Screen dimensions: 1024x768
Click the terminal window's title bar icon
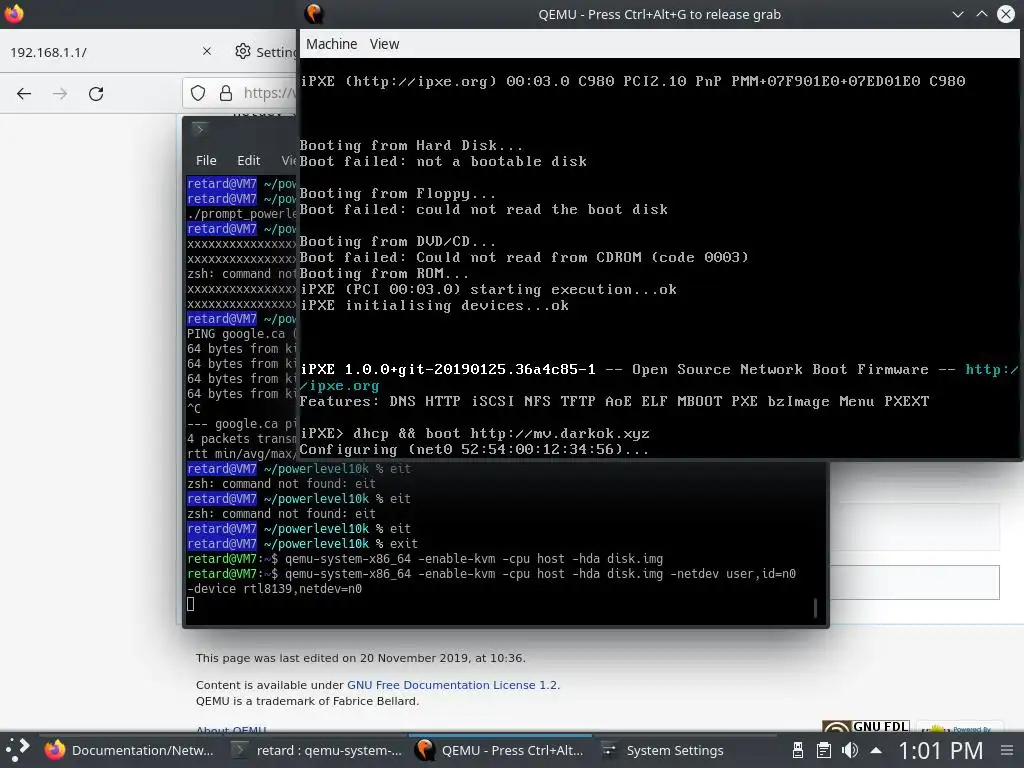pyautogui.click(x=200, y=129)
